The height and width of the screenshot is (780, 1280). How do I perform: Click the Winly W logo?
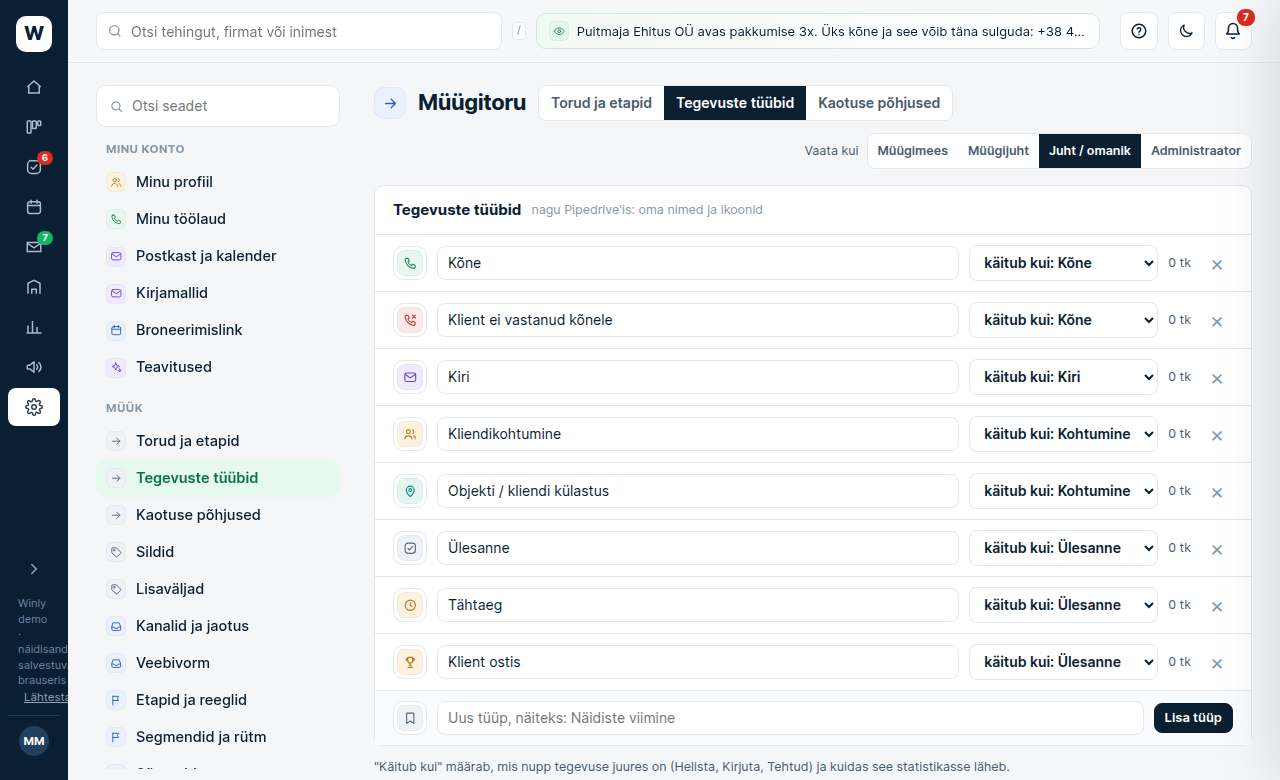pos(34,34)
